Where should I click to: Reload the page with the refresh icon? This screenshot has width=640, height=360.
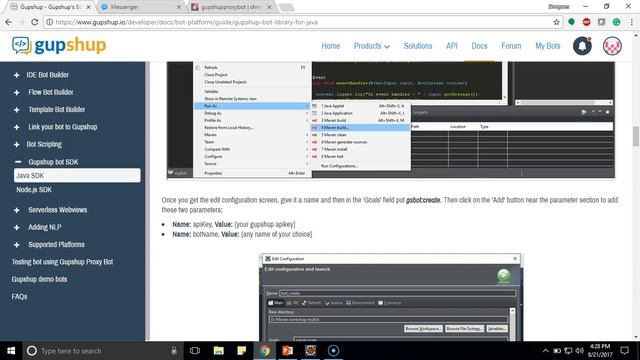[35, 22]
